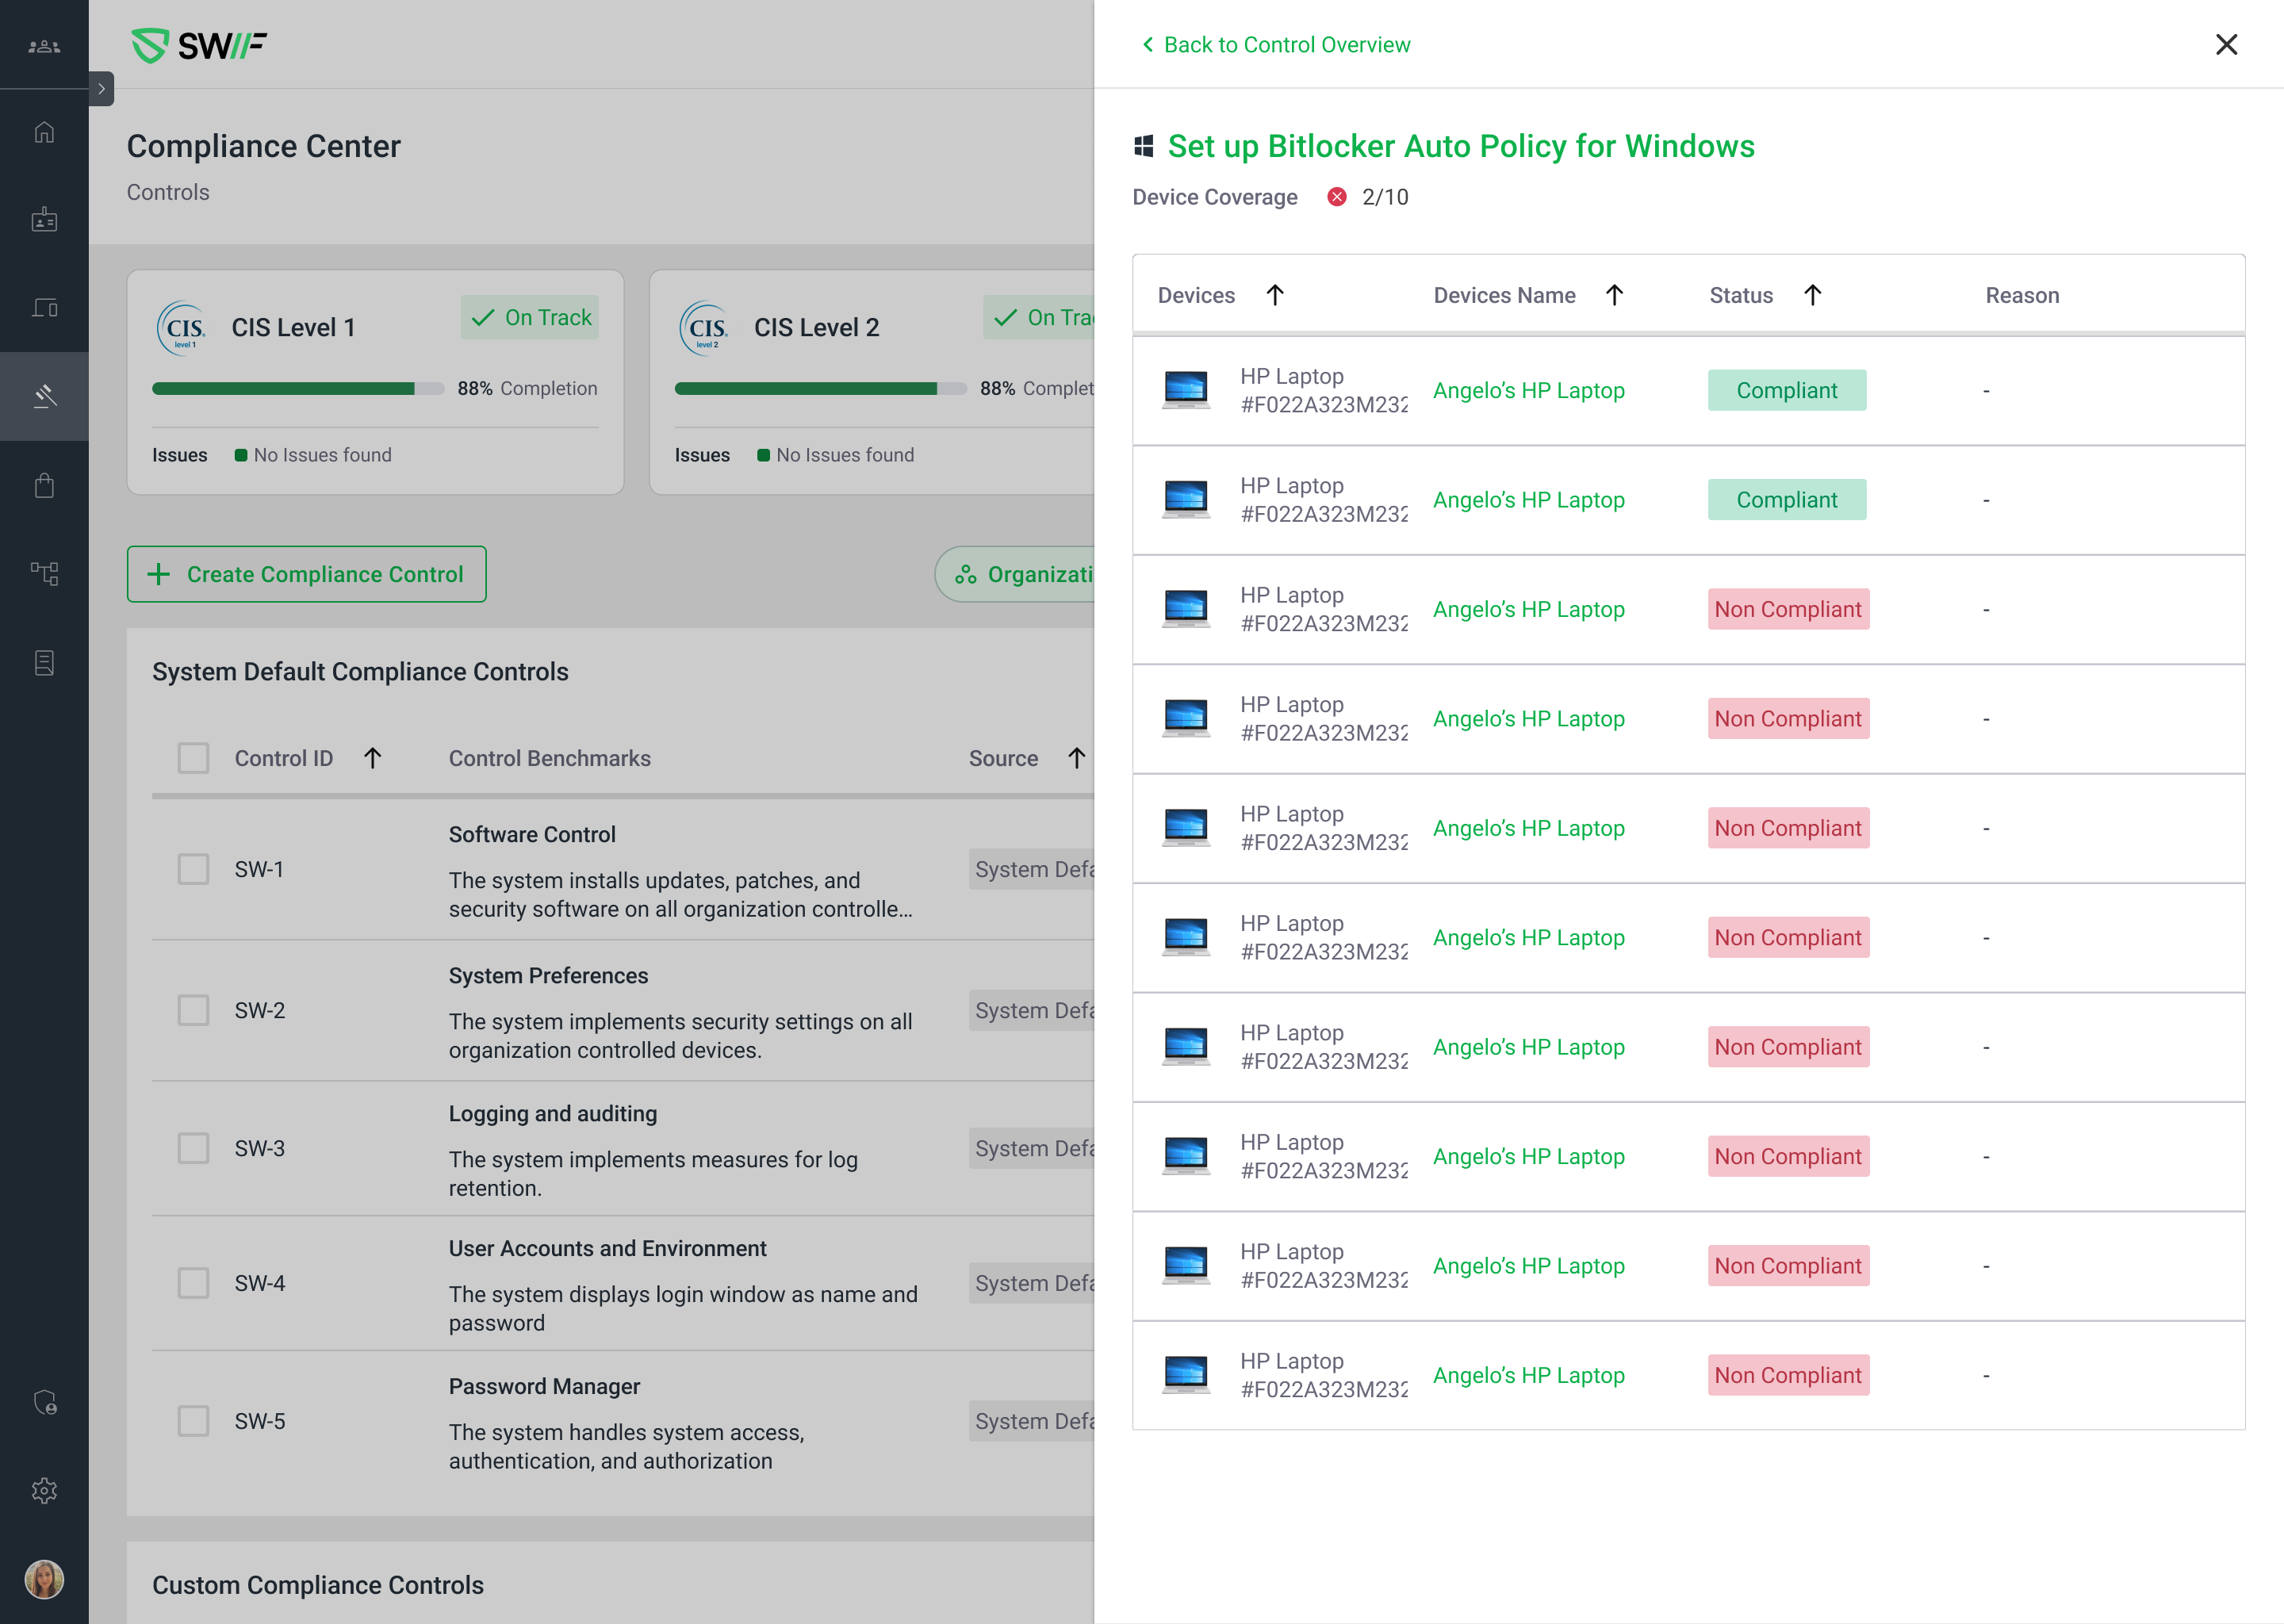The width and height of the screenshot is (2284, 1624).
Task: Click the SW-3 control ID
Action: coord(260,1148)
